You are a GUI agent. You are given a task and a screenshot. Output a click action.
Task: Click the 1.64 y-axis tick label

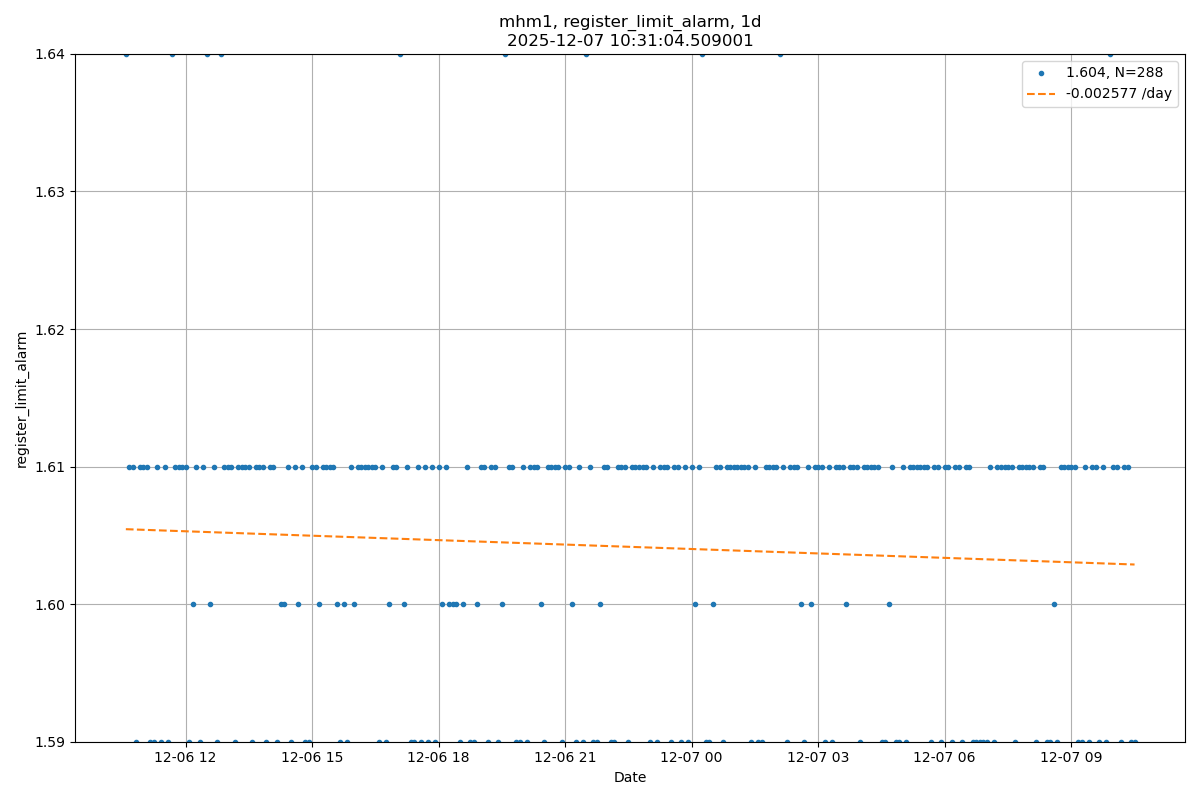tap(49, 54)
